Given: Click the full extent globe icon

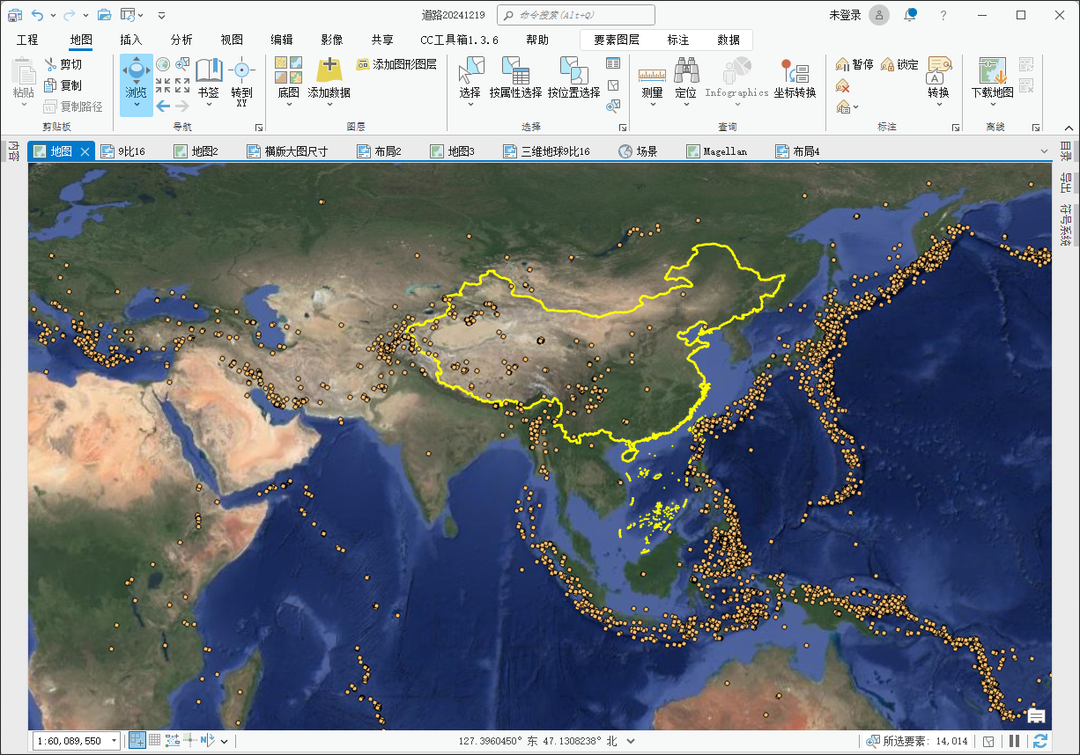Looking at the screenshot, I should [163, 65].
